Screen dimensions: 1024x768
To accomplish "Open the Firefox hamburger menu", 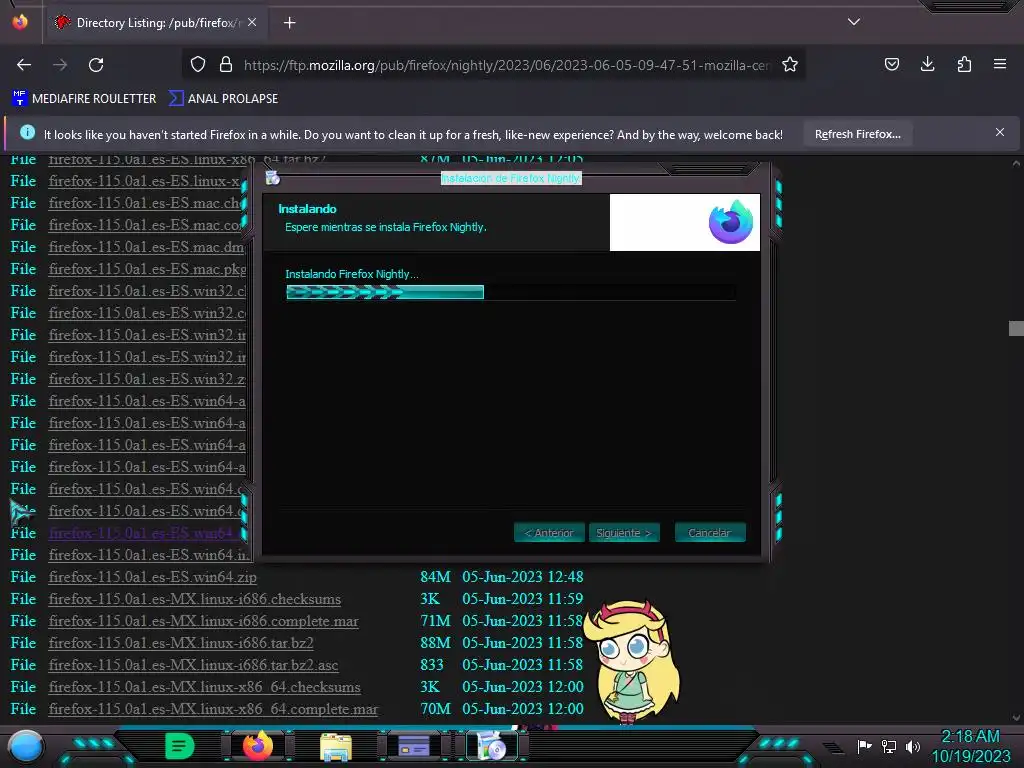I will pos(1000,64).
